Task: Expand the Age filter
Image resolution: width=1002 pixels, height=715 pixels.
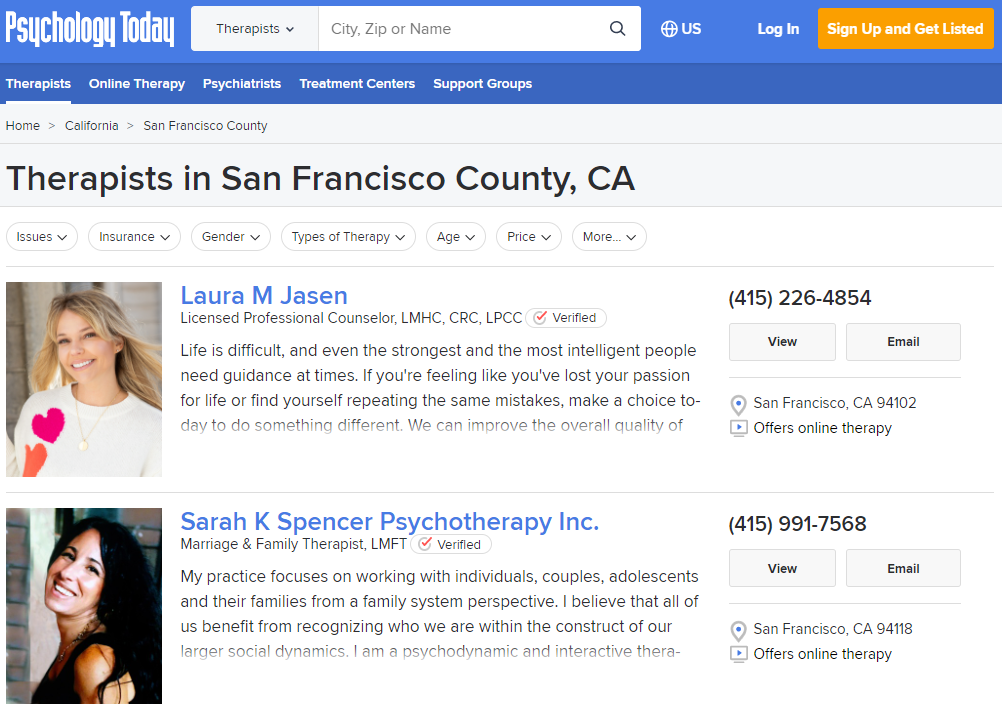Action: tap(456, 236)
